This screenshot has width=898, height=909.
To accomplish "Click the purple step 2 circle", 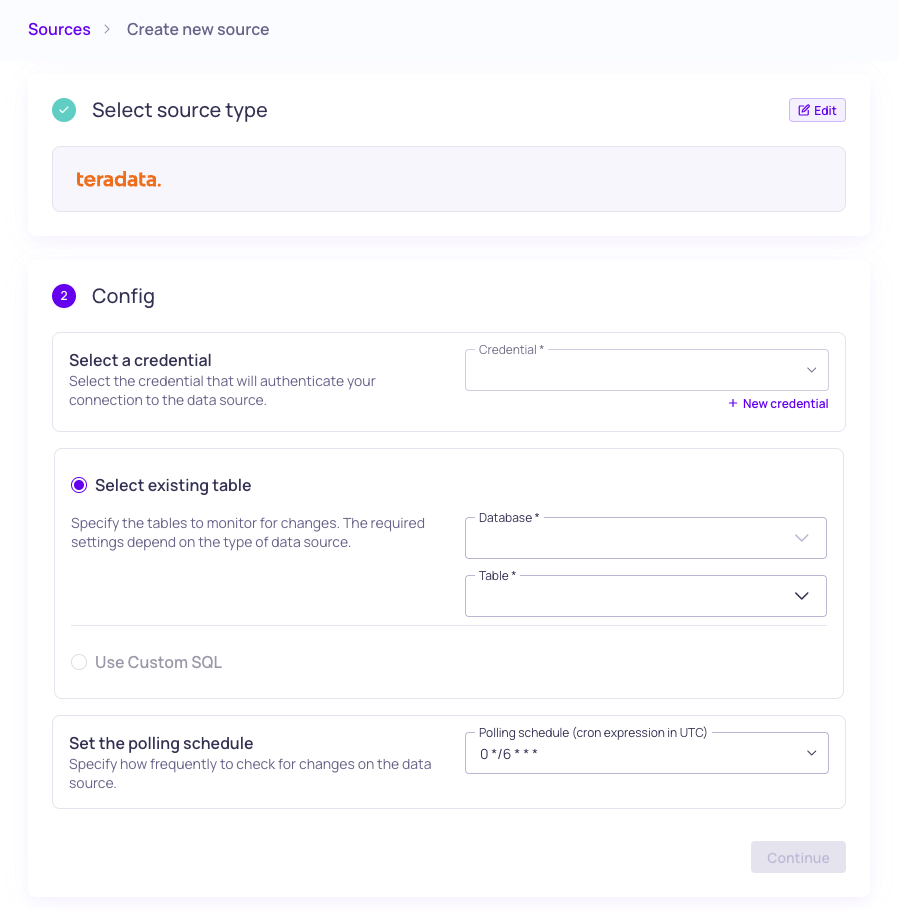I will (64, 296).
